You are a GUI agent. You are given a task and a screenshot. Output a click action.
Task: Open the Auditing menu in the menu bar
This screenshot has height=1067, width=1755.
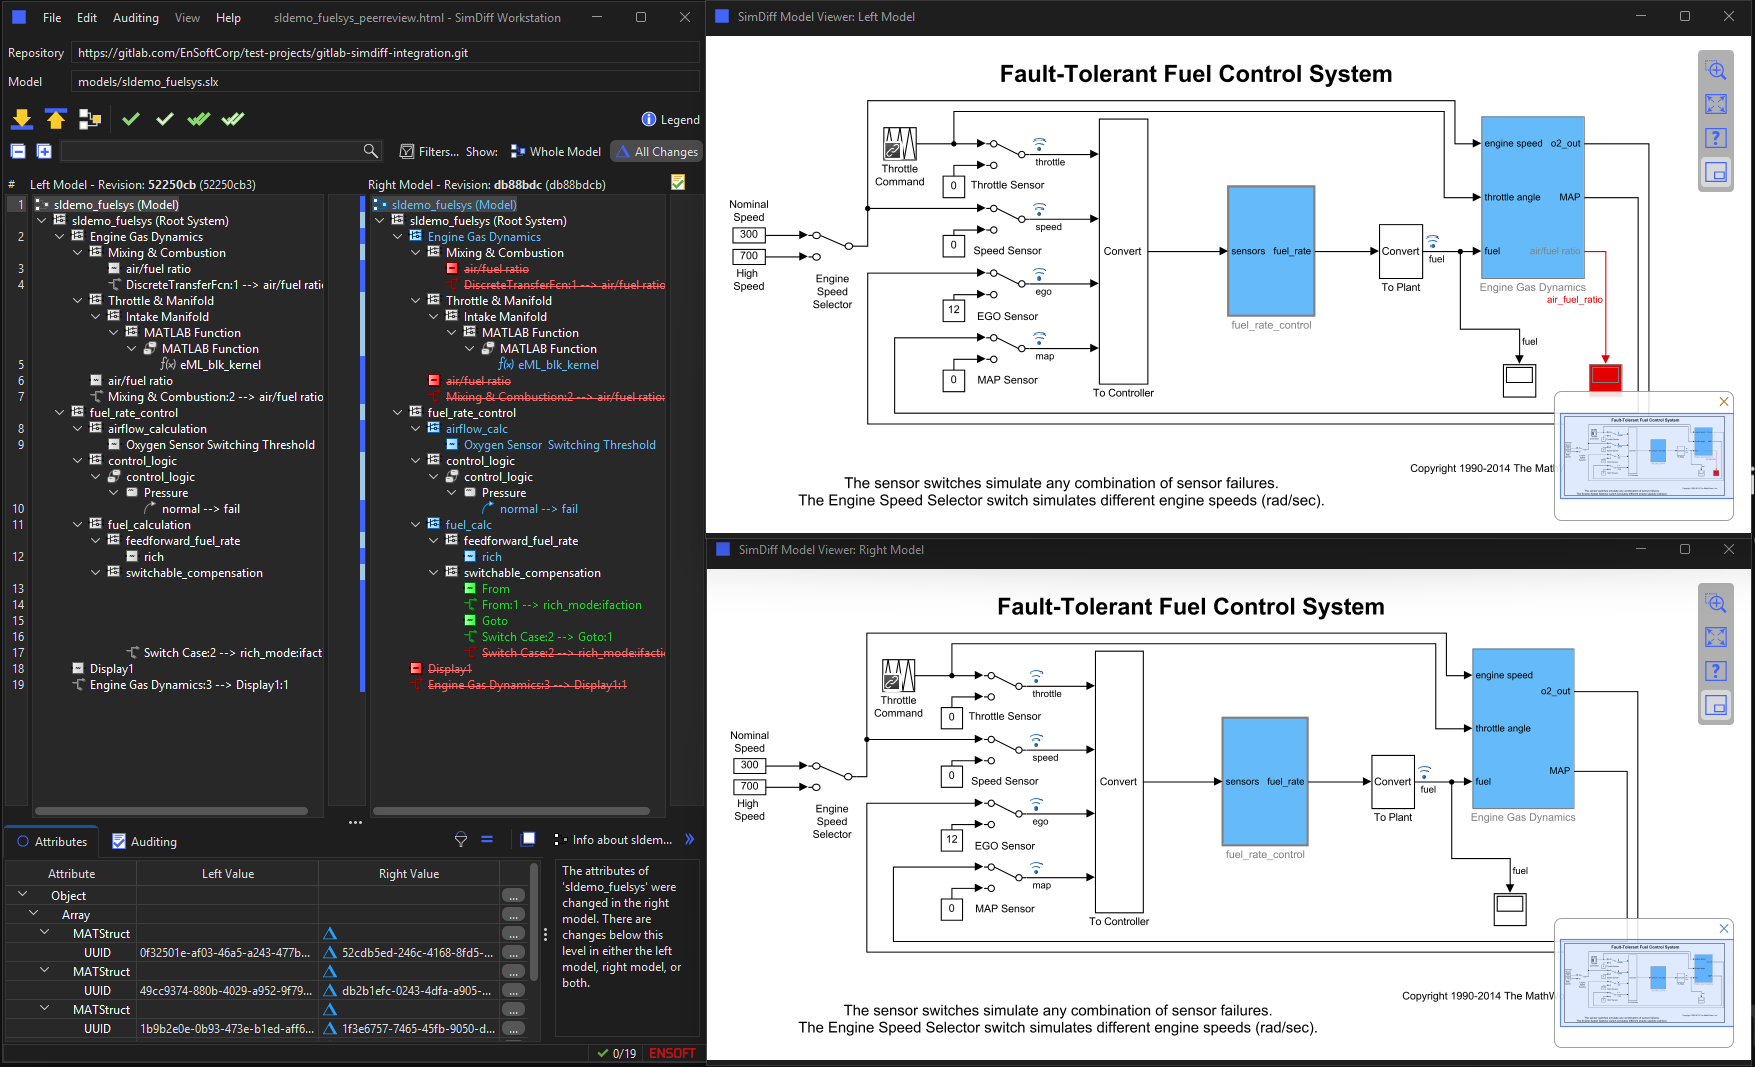pyautogui.click(x=136, y=18)
